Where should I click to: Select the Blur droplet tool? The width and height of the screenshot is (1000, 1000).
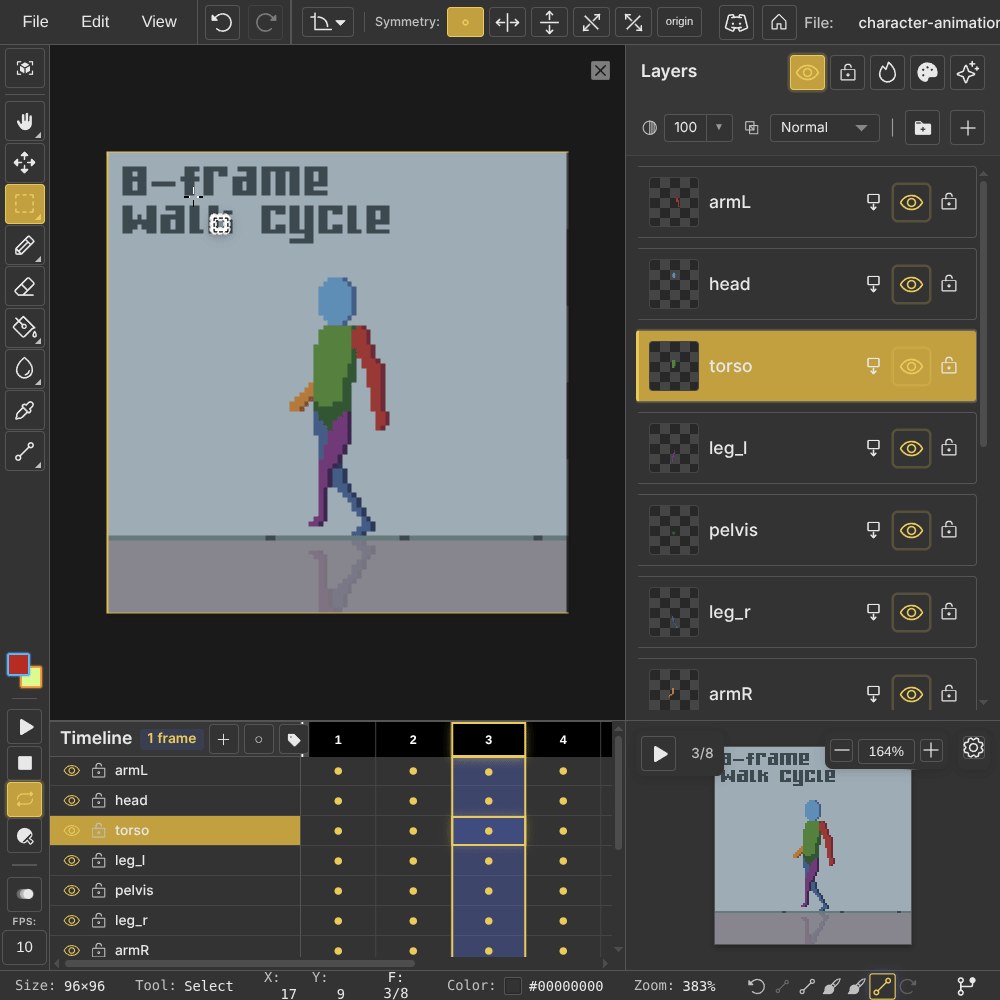pyautogui.click(x=25, y=369)
